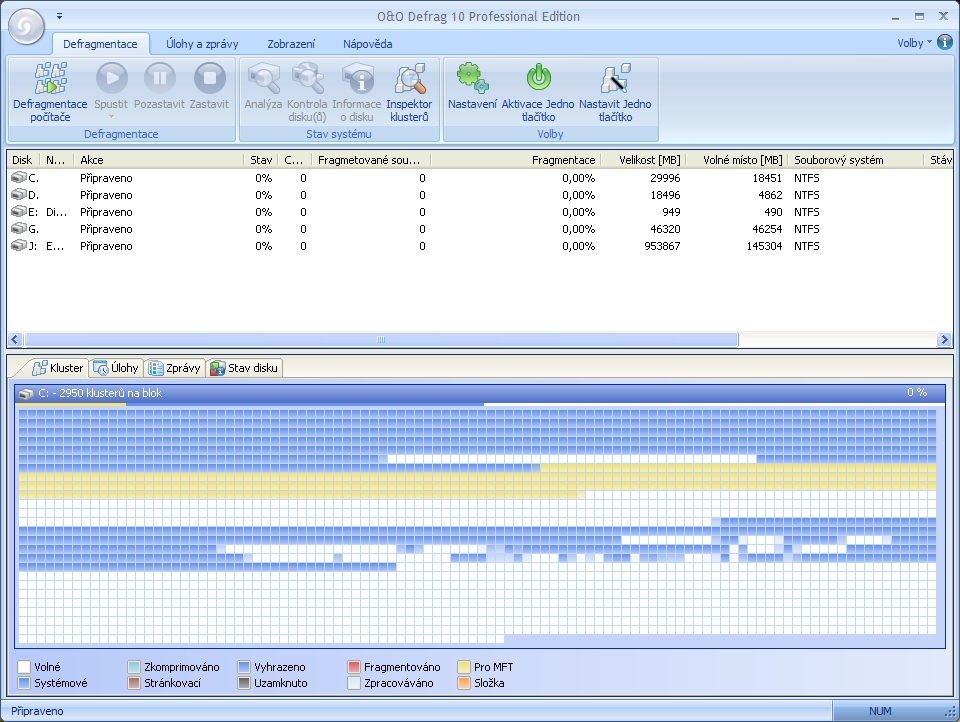The image size is (960, 722).
Task: Click the free space value 4862 for drive D:
Action: point(770,195)
